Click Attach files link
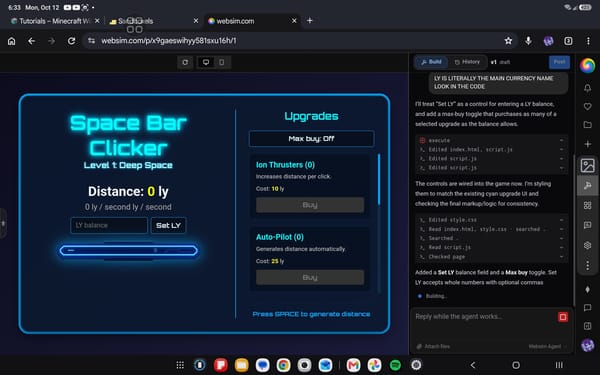This screenshot has height=375, width=600. (434, 346)
